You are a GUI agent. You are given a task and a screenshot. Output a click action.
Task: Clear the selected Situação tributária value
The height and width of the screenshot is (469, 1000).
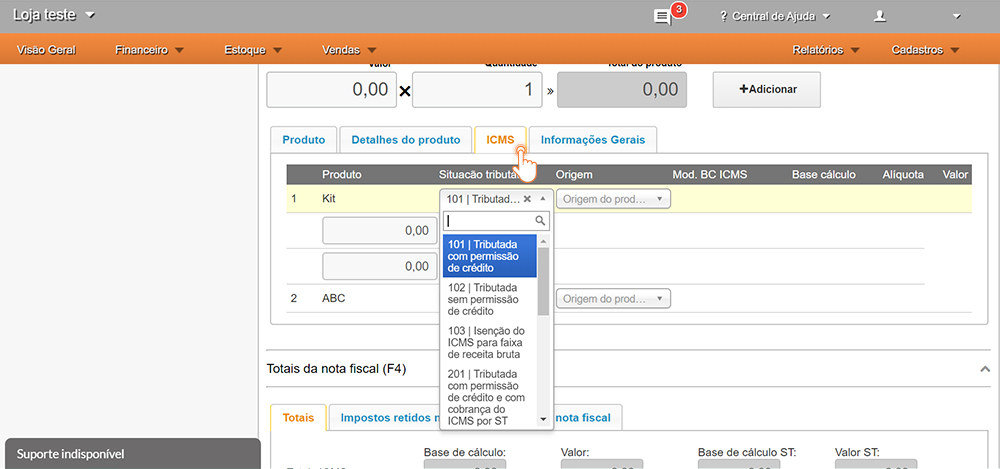pyautogui.click(x=527, y=199)
